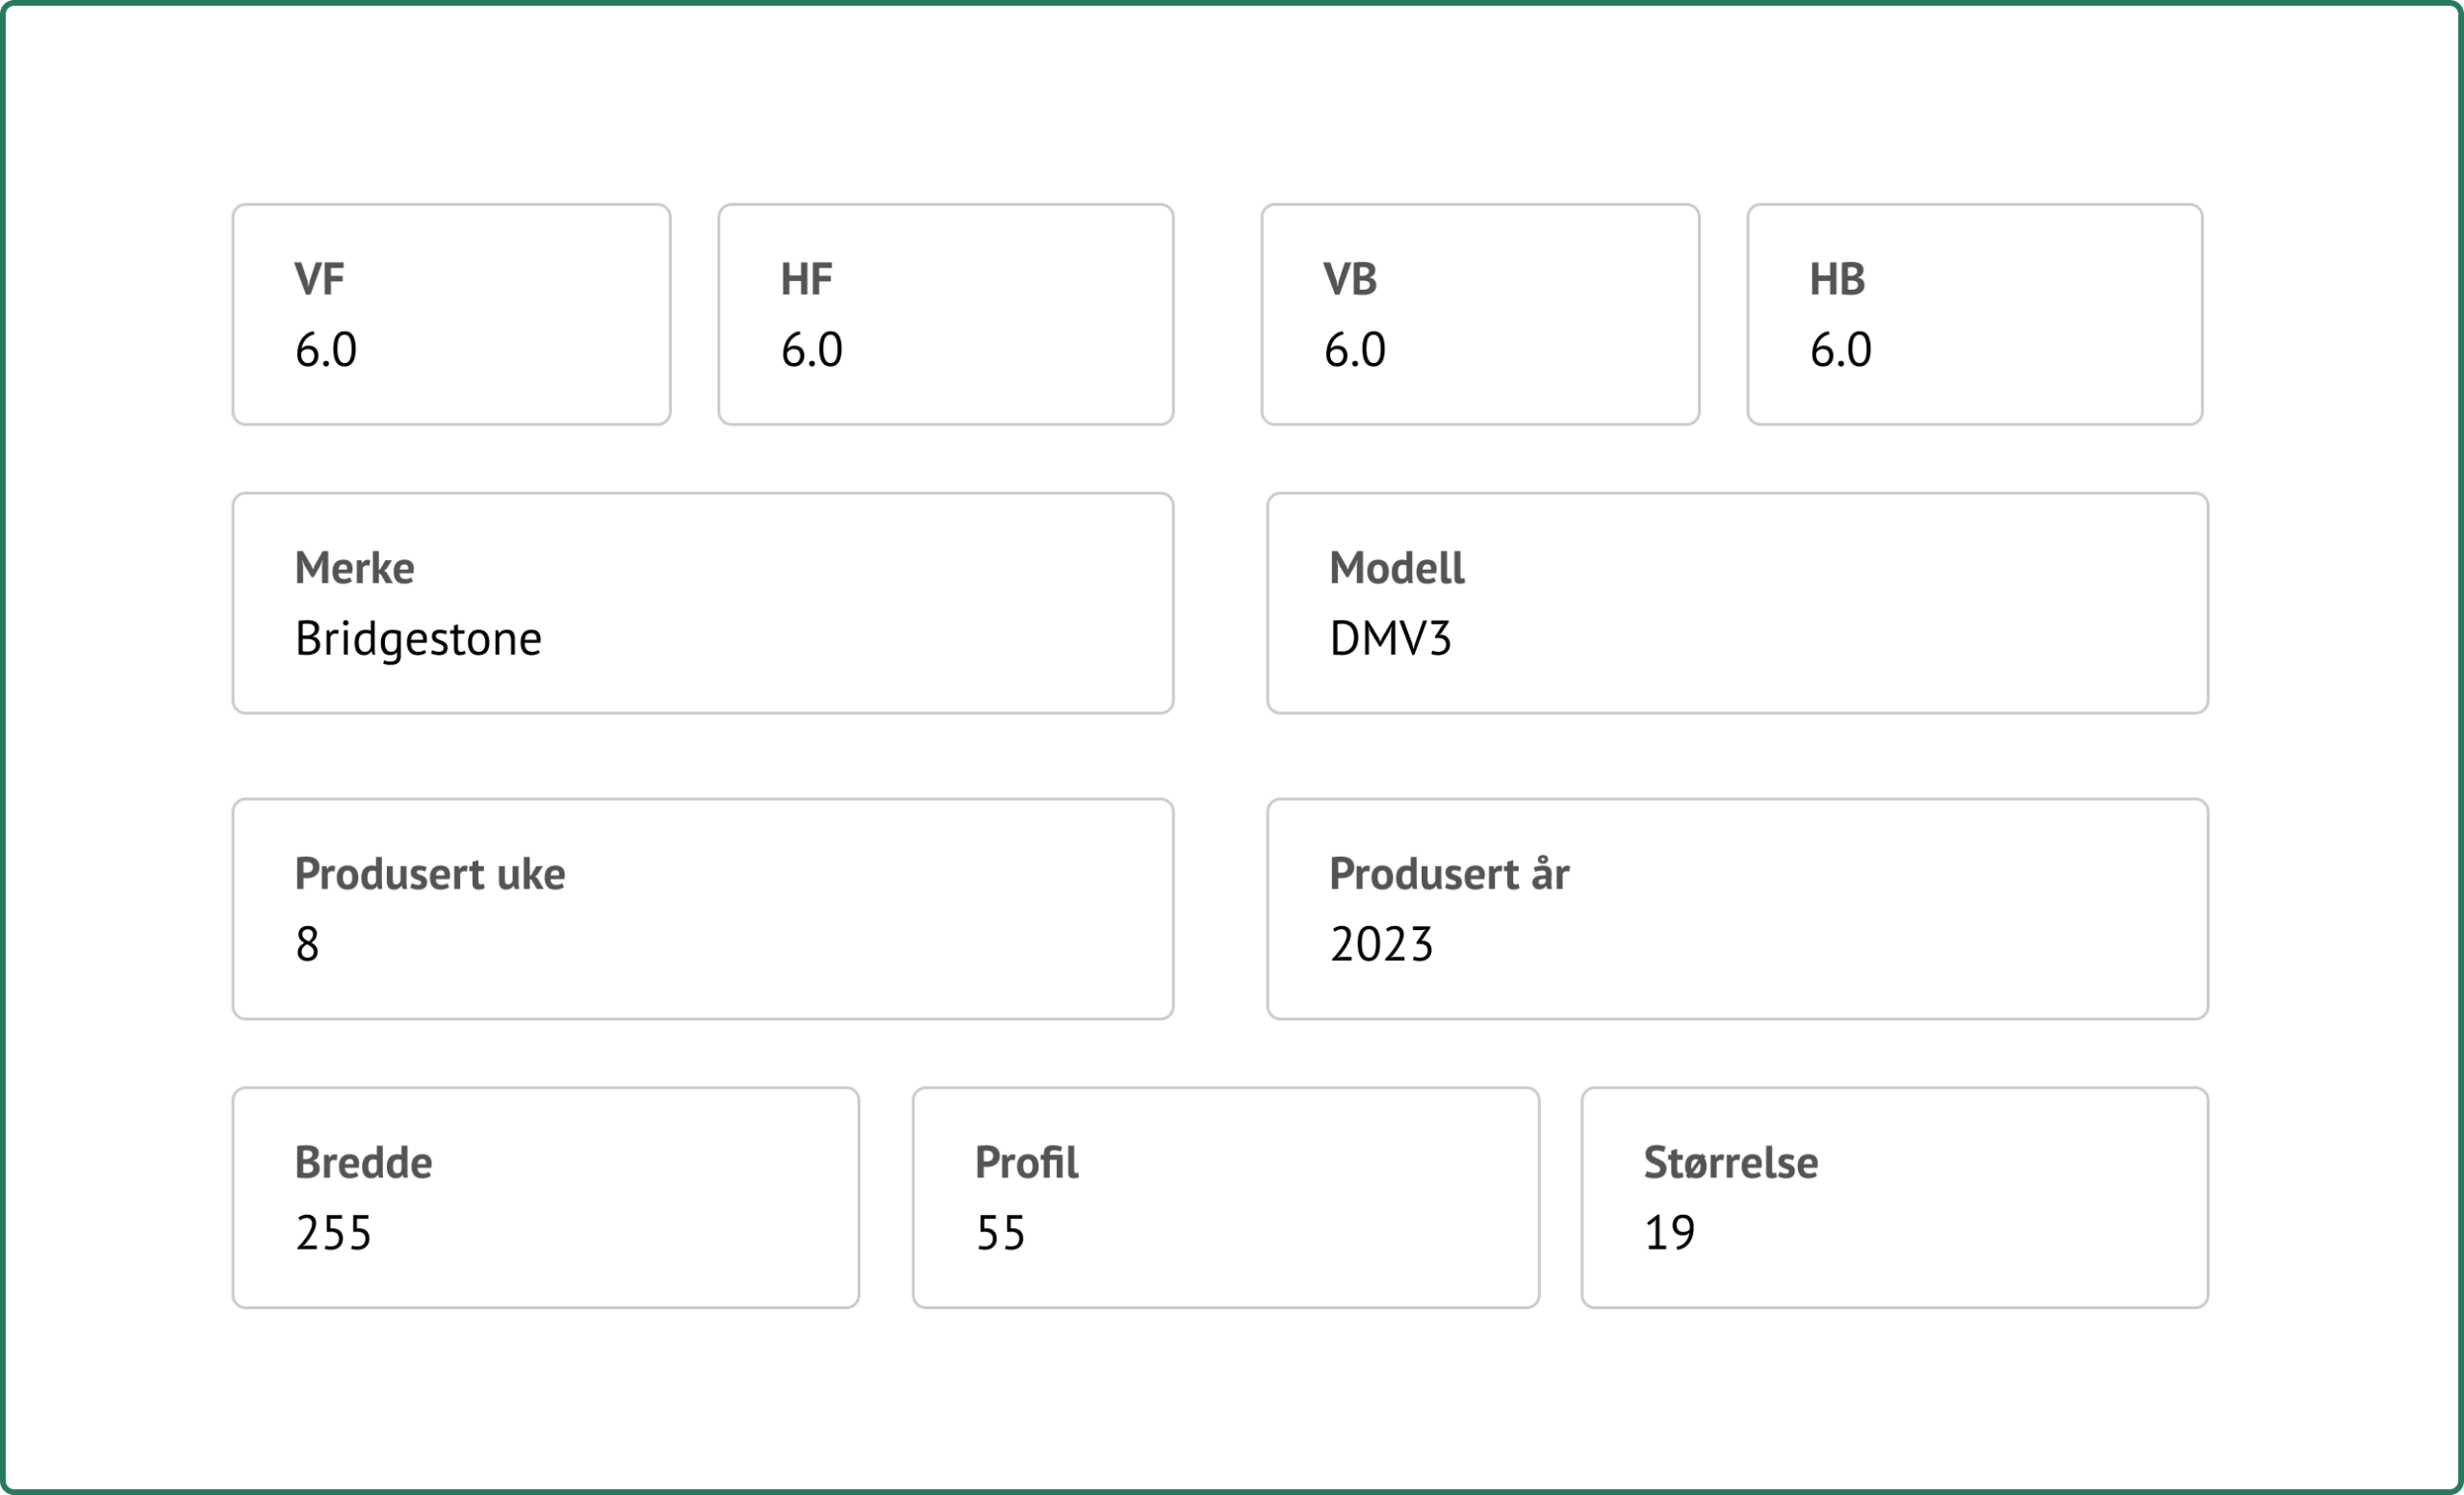
Task: Click the 2023 production year value
Action: [1381, 945]
